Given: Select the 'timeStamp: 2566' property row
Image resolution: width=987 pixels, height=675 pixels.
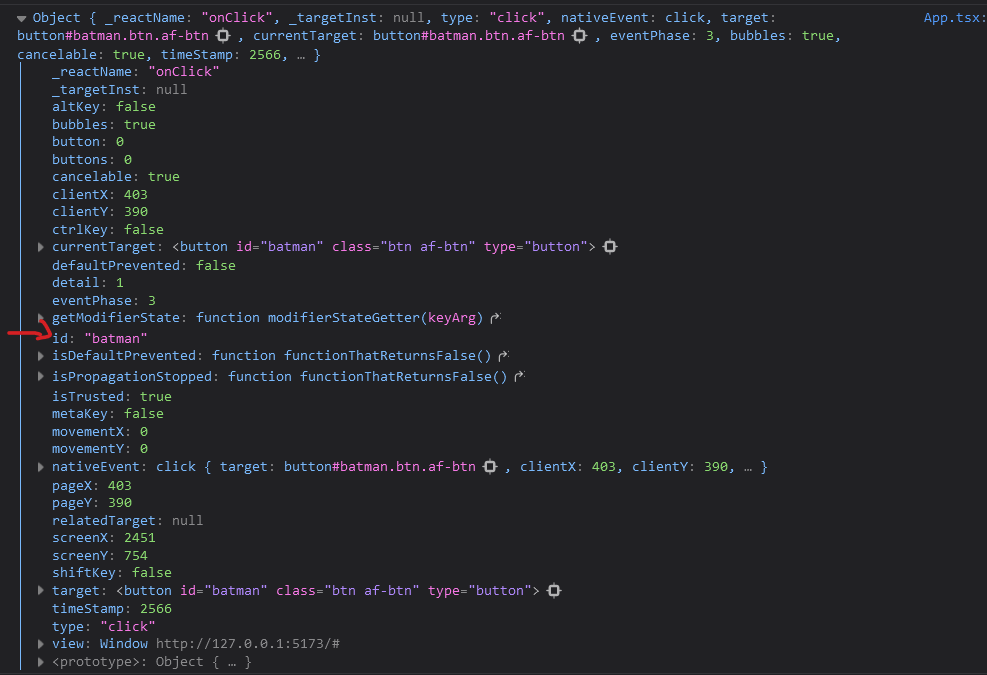Looking at the screenshot, I should (x=112, y=609).
